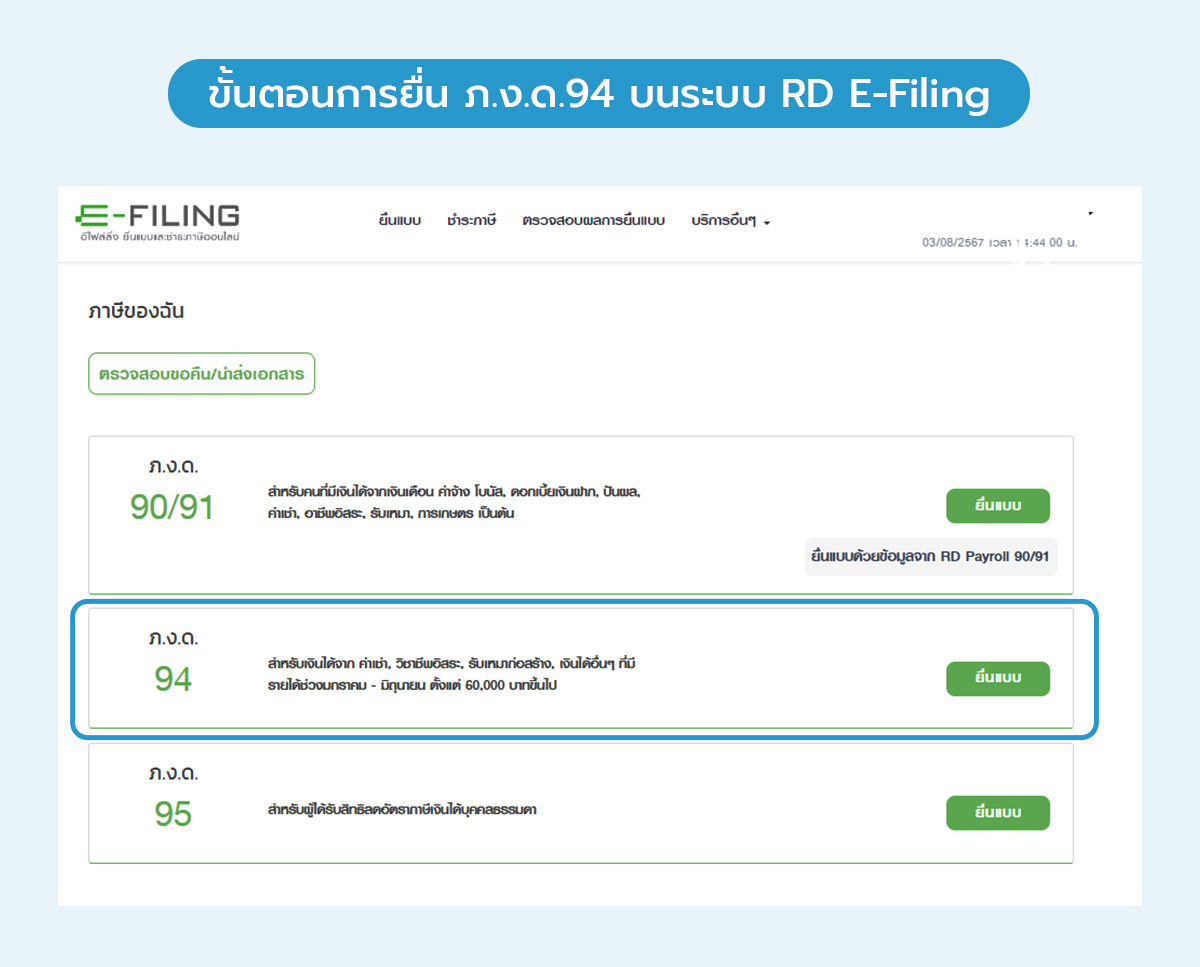Image resolution: width=1200 pixels, height=967 pixels.
Task: Open the ยื่นแบบ menu in top navigation
Action: tap(399, 221)
